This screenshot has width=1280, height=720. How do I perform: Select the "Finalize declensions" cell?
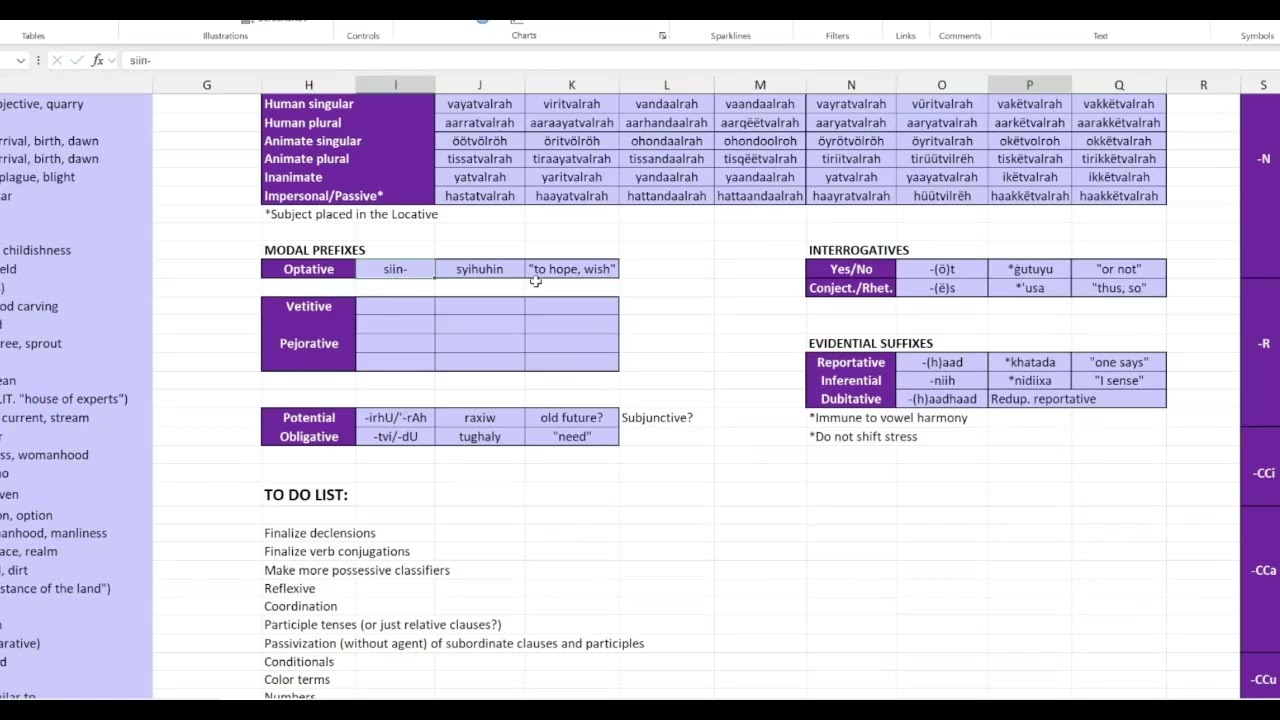click(320, 533)
